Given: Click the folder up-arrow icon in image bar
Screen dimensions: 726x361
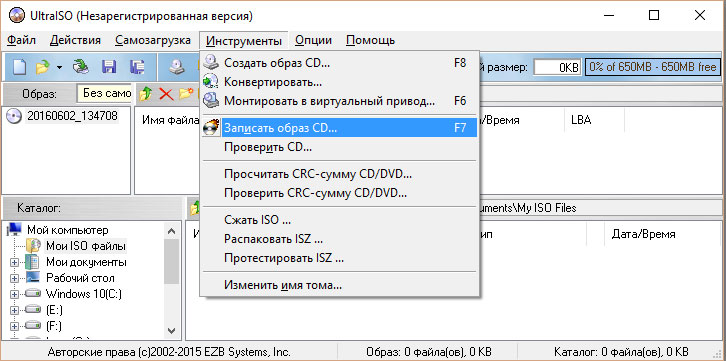Looking at the screenshot, I should (146, 94).
